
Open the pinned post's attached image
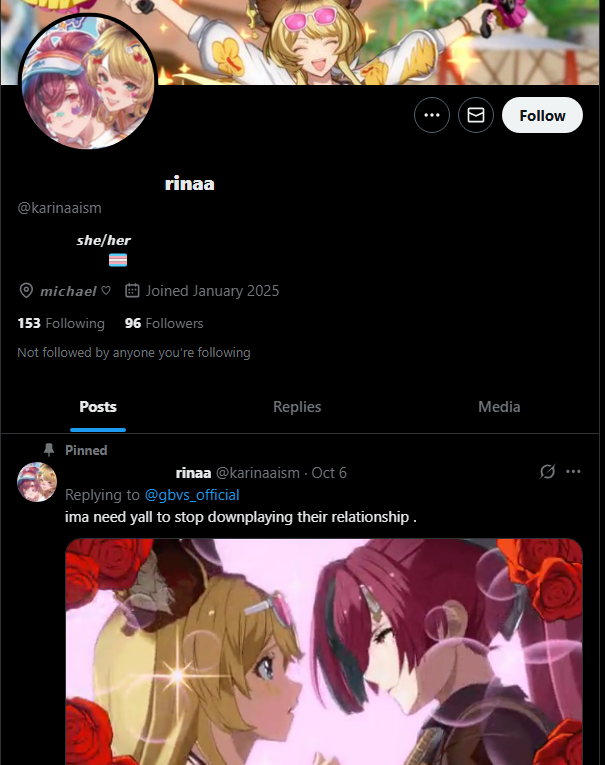(324, 651)
